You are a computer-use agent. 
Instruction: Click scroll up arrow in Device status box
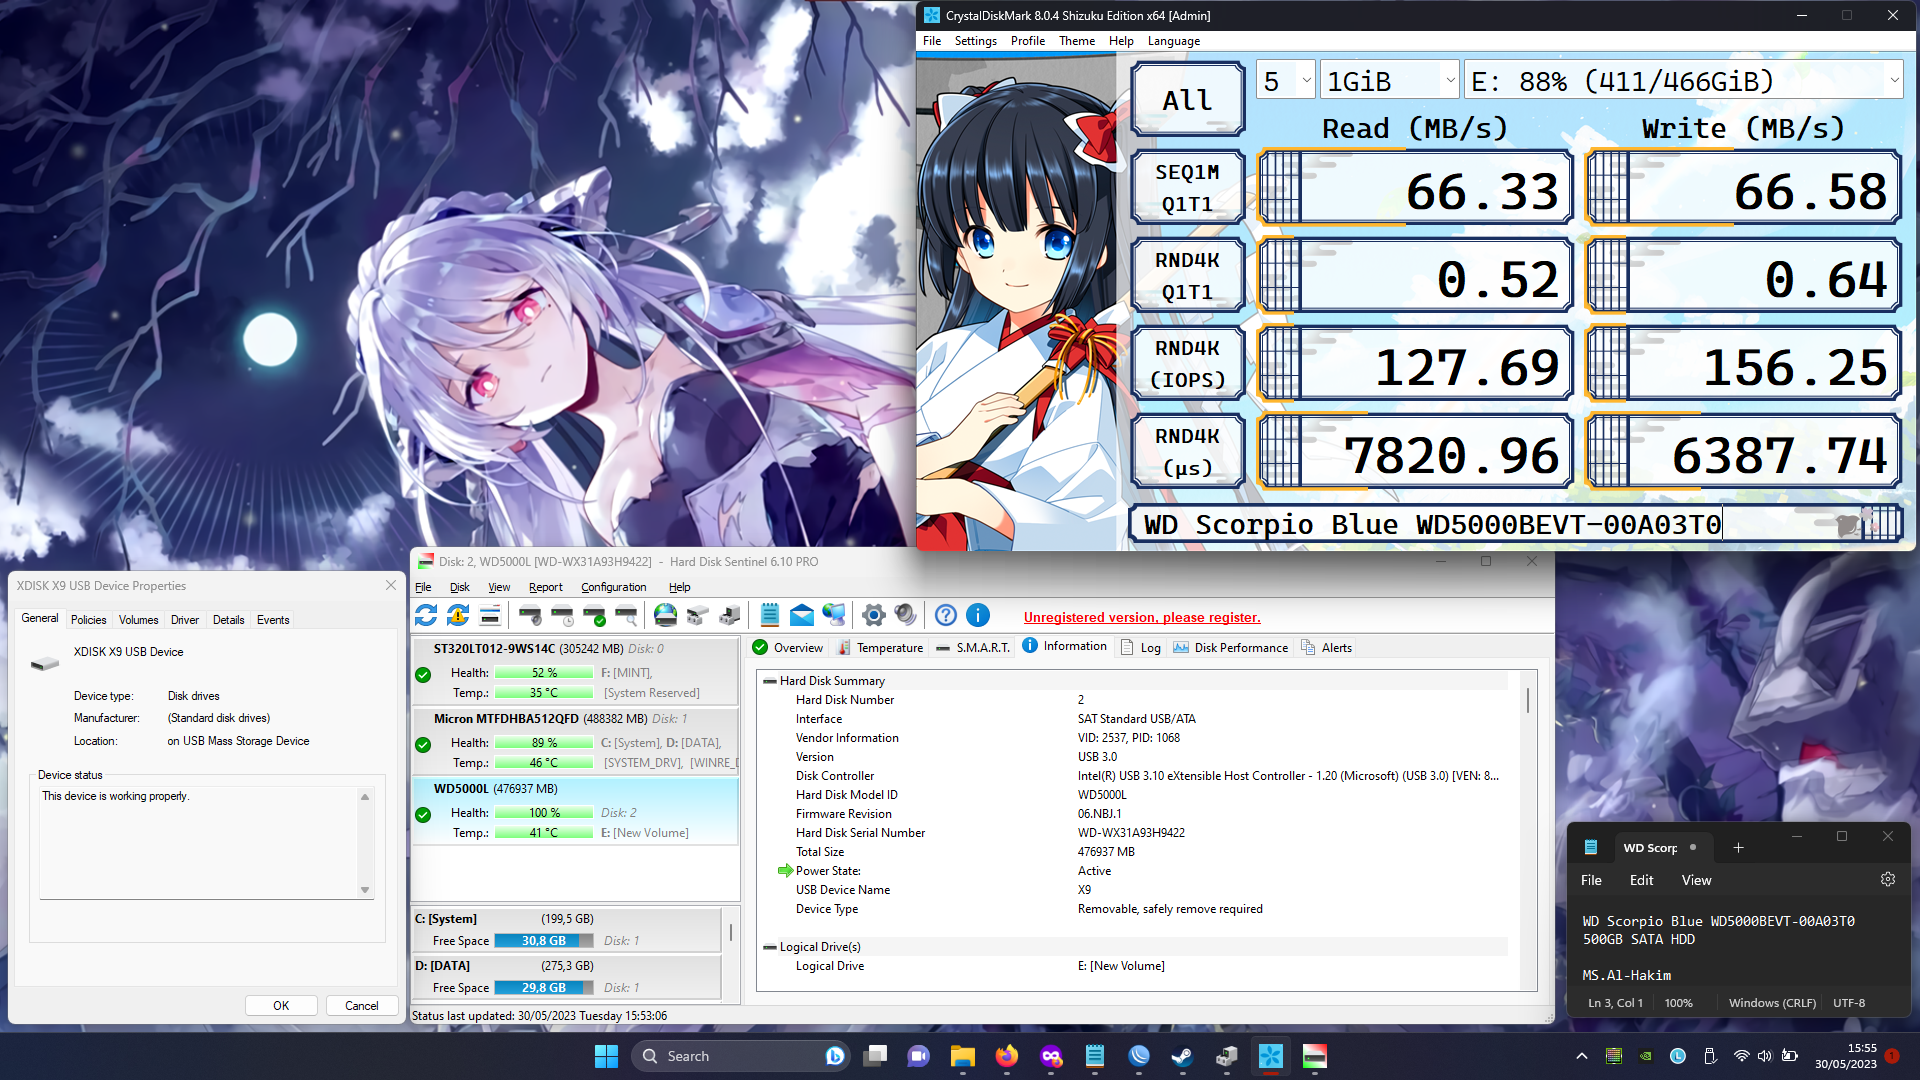[x=365, y=797]
